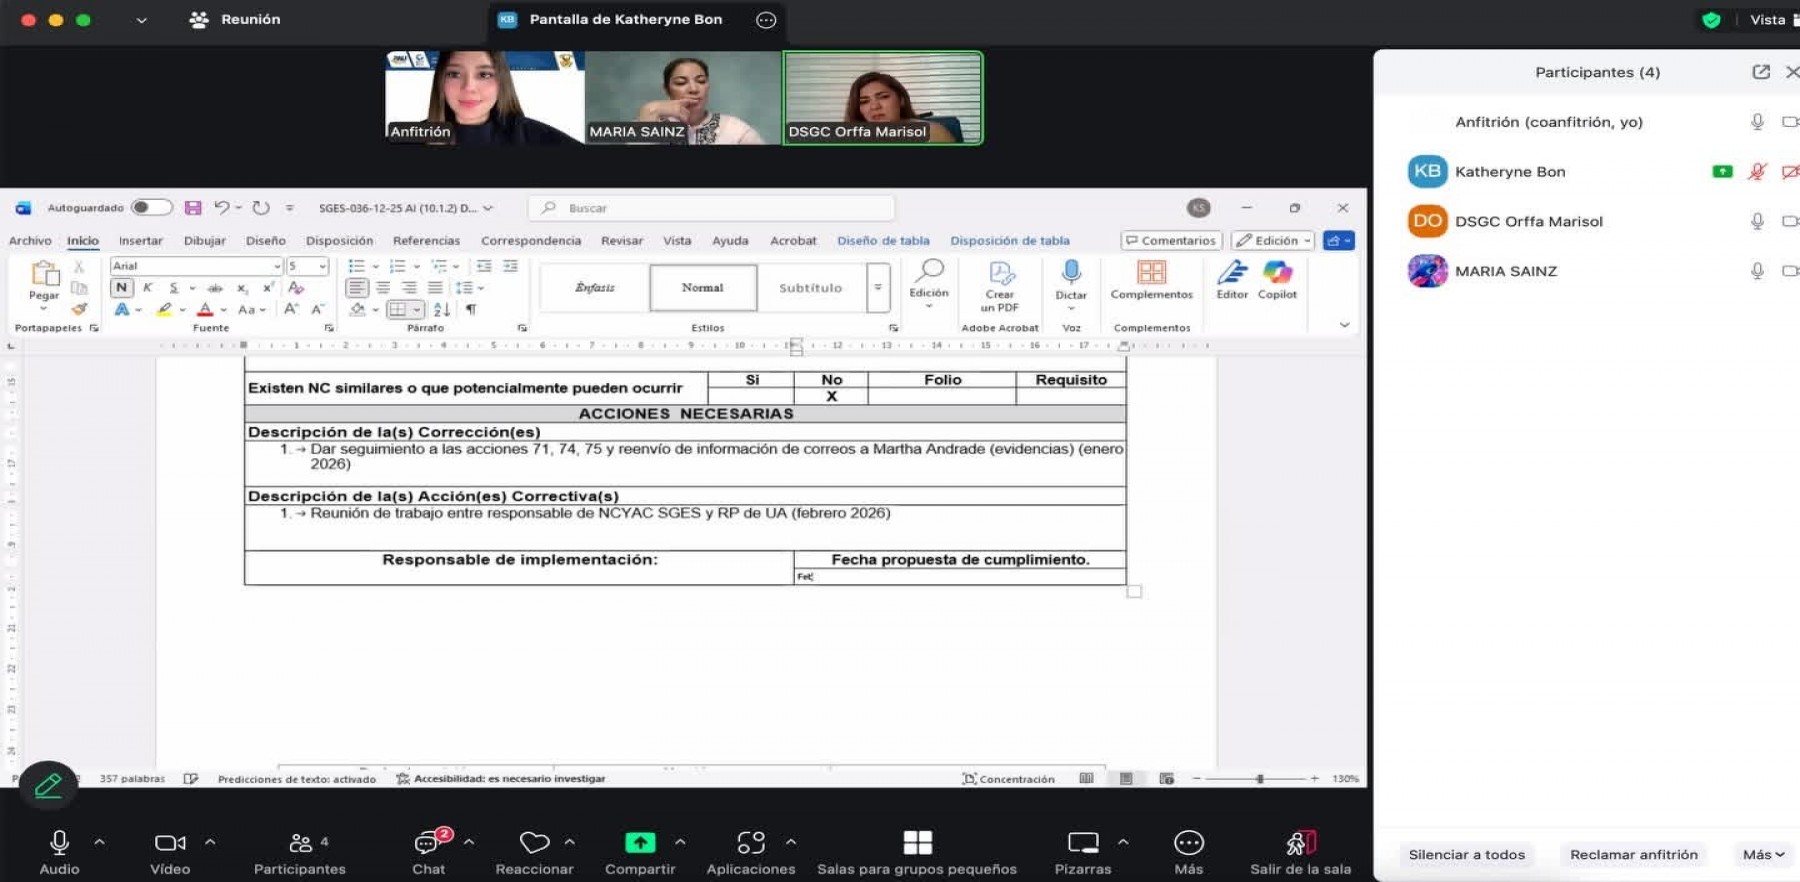Mute the Audio microphone in Zoom
Viewport: 1800px width, 882px height.
click(x=59, y=843)
